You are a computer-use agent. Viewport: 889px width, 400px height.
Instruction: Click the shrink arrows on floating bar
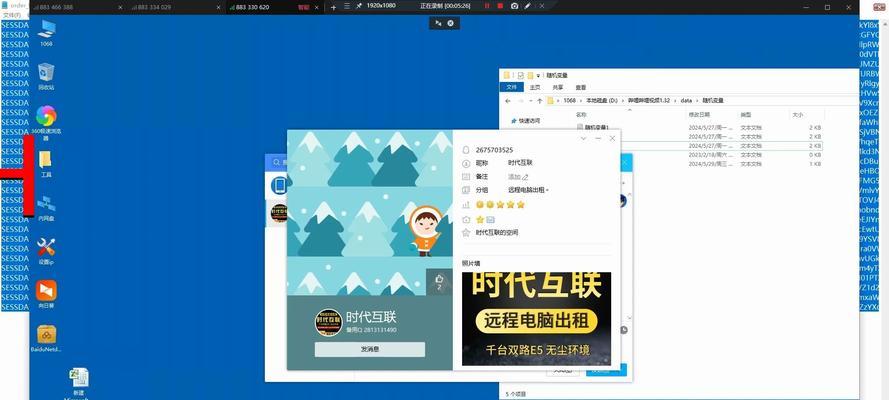(x=438, y=23)
